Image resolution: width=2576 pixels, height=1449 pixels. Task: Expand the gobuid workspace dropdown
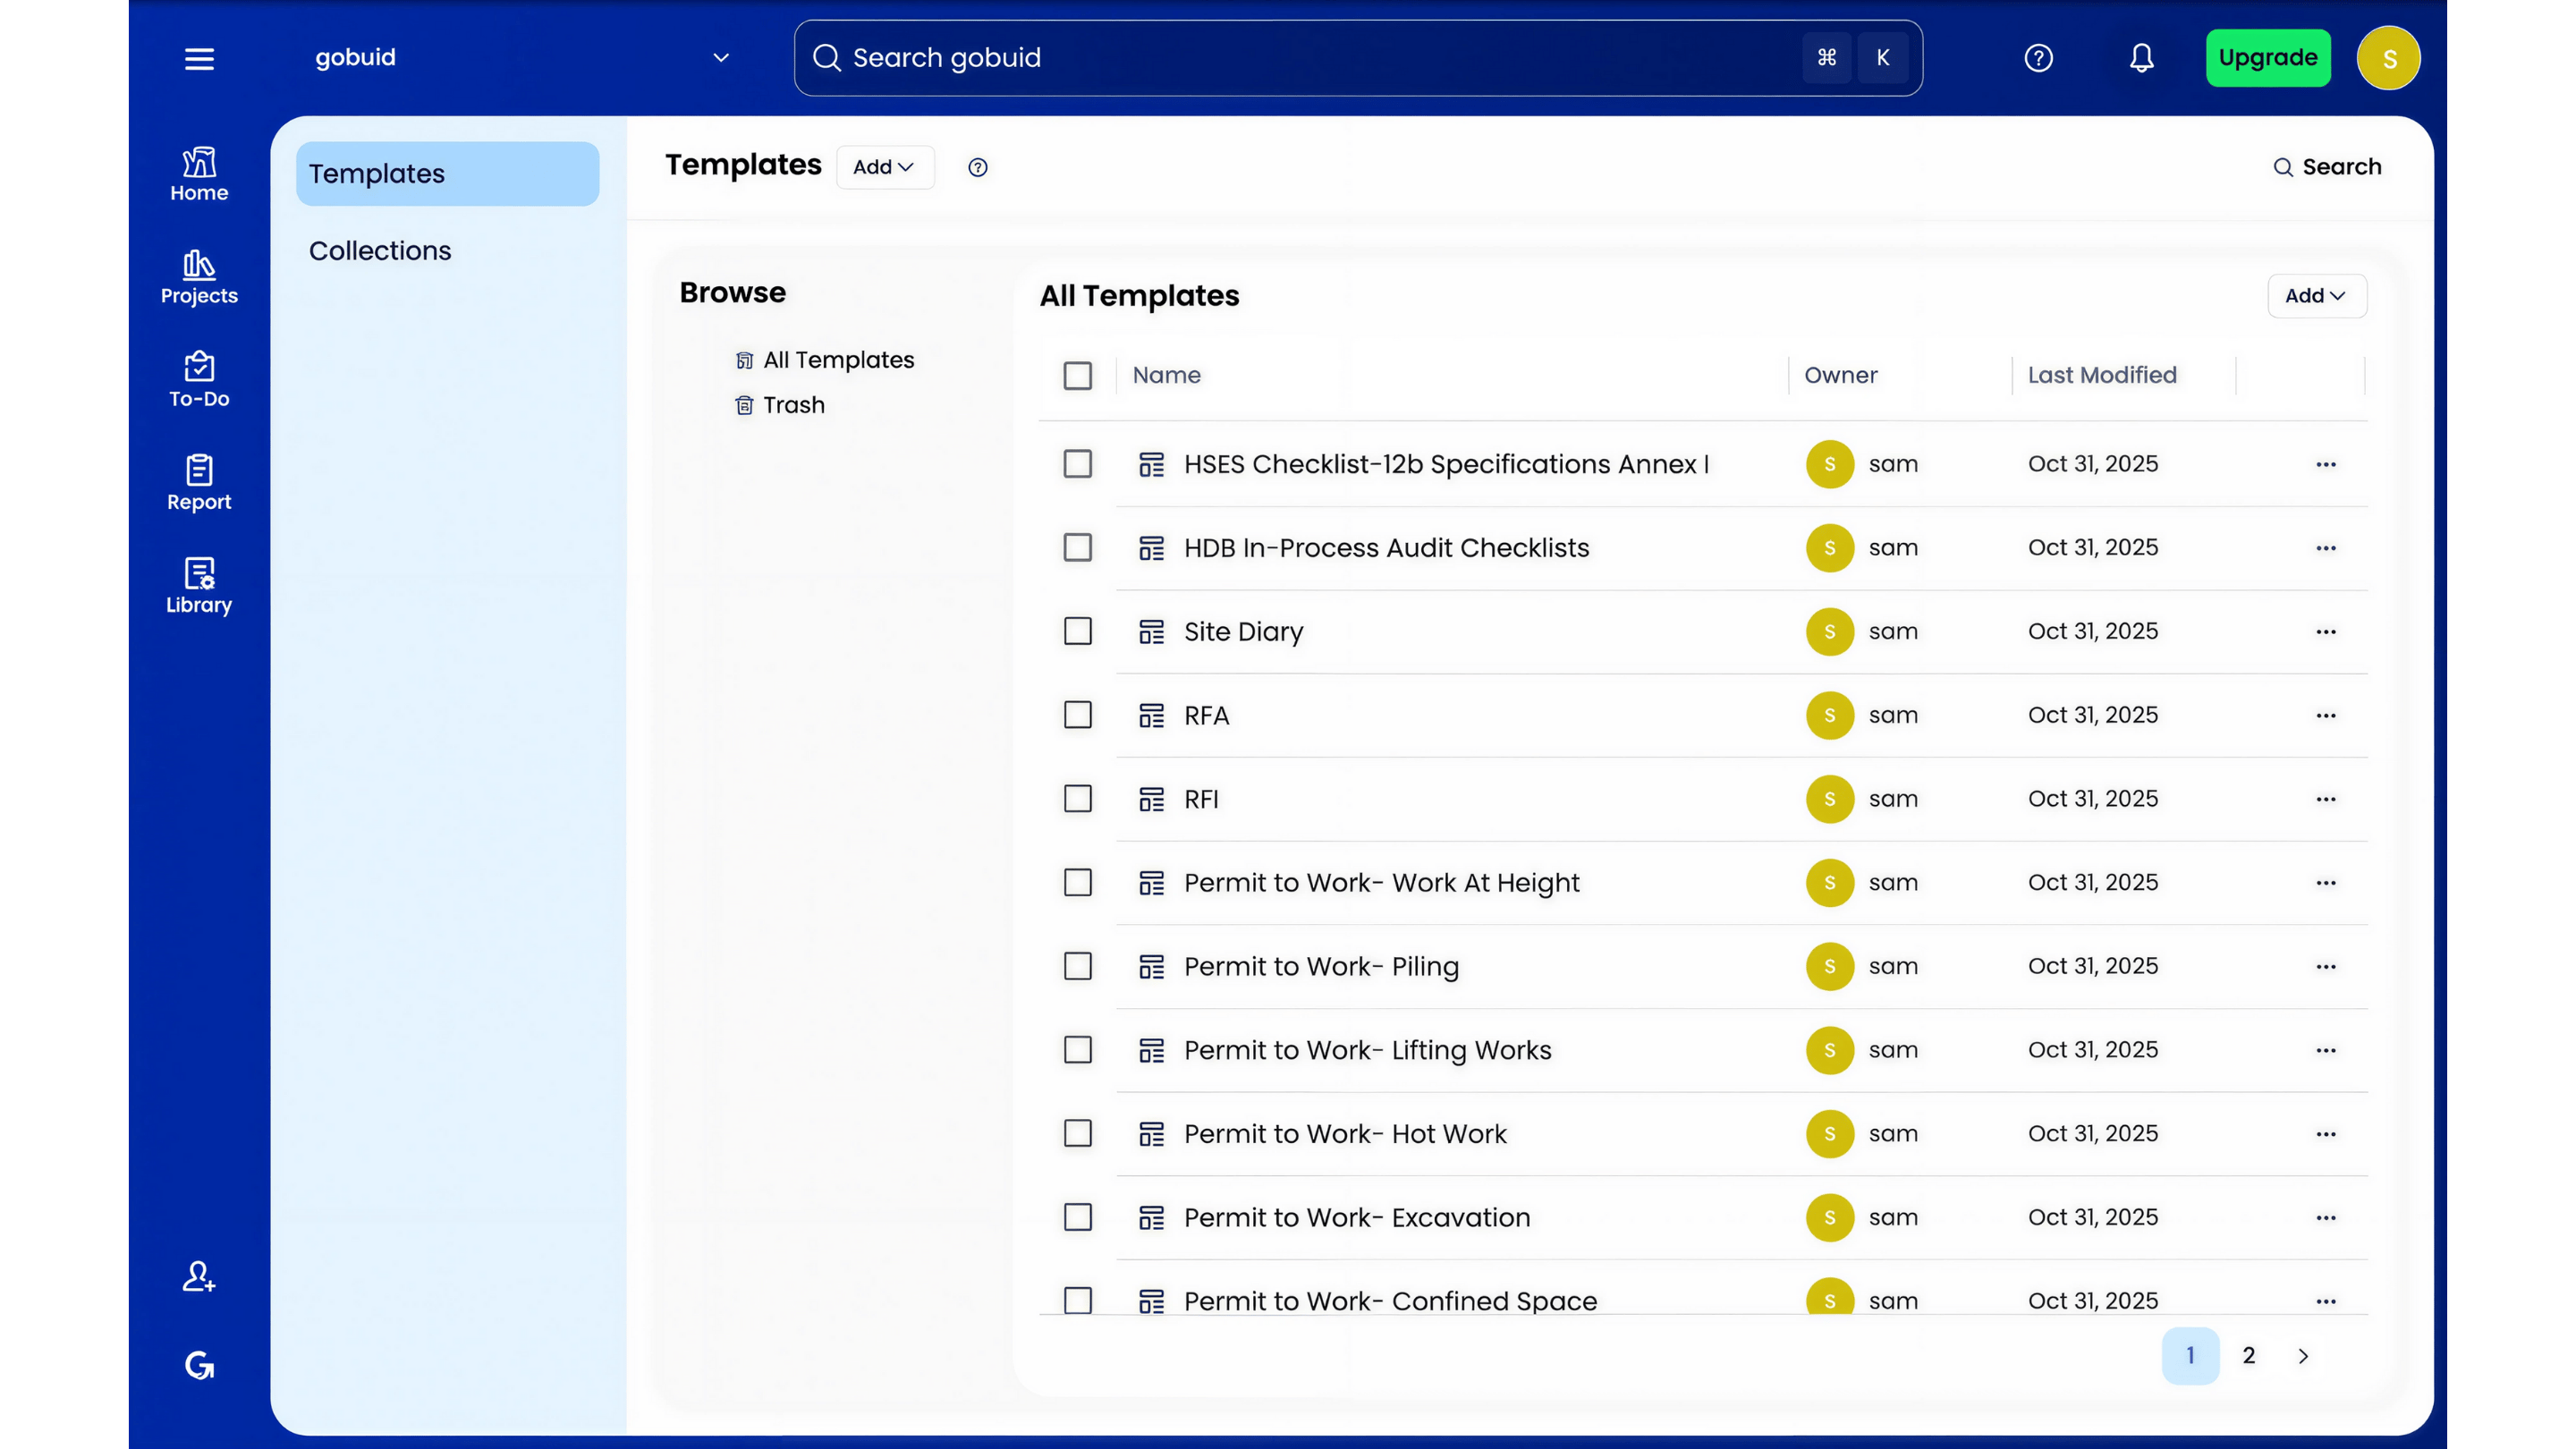[721, 58]
